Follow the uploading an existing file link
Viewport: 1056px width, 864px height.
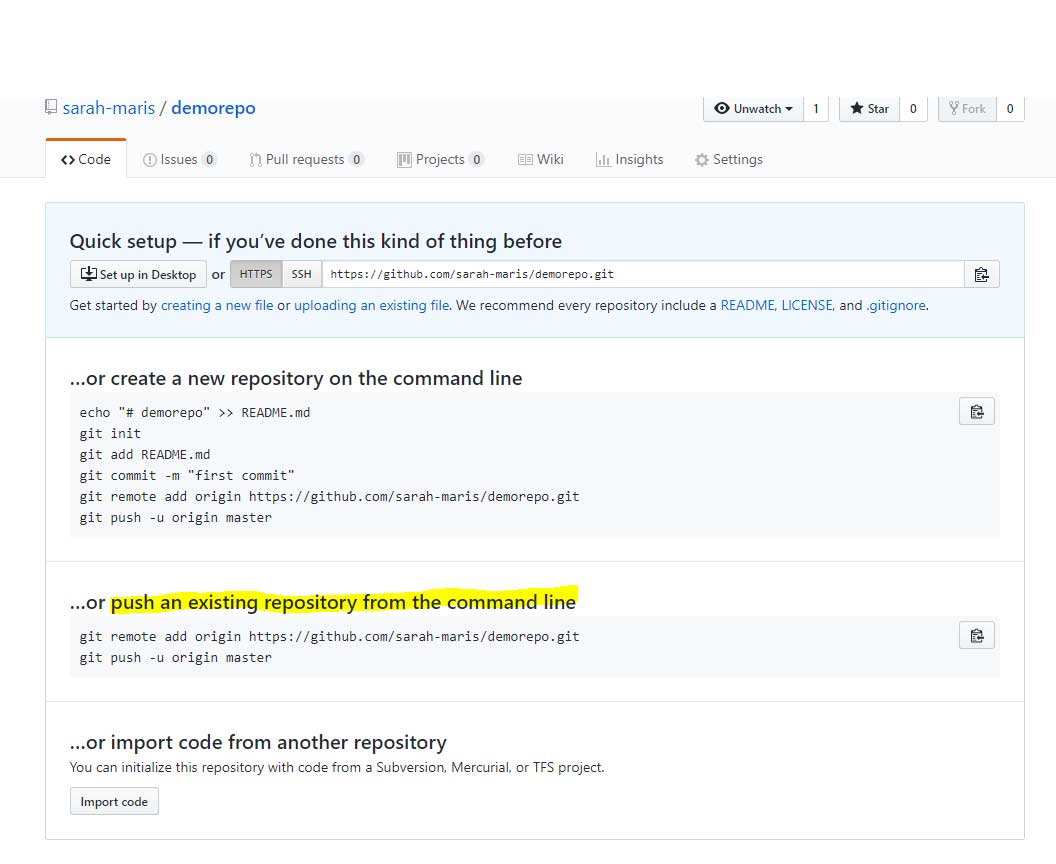[372, 305]
